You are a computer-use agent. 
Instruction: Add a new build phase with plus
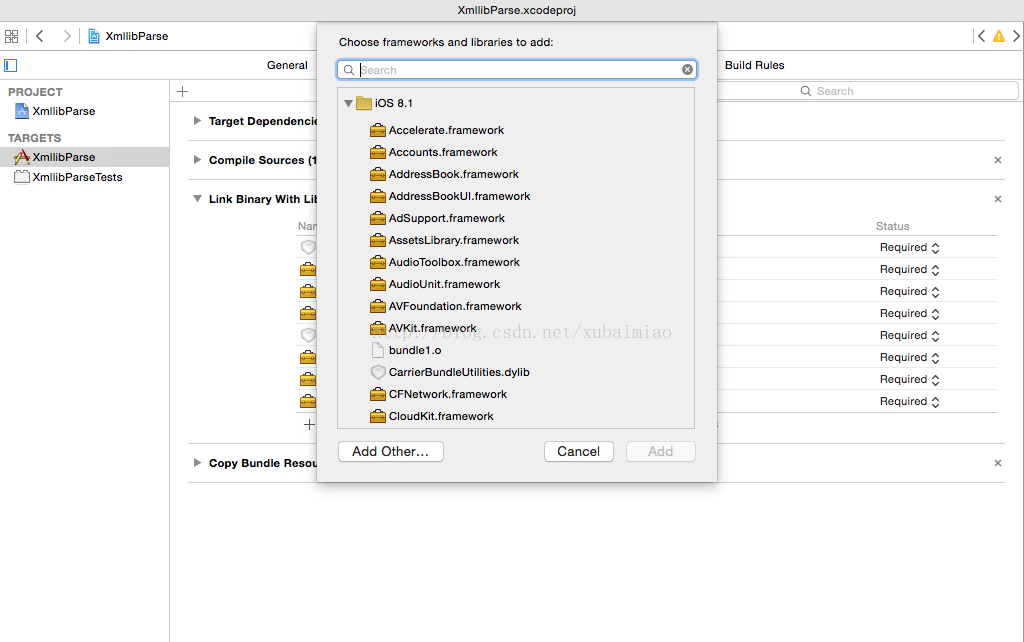click(183, 91)
